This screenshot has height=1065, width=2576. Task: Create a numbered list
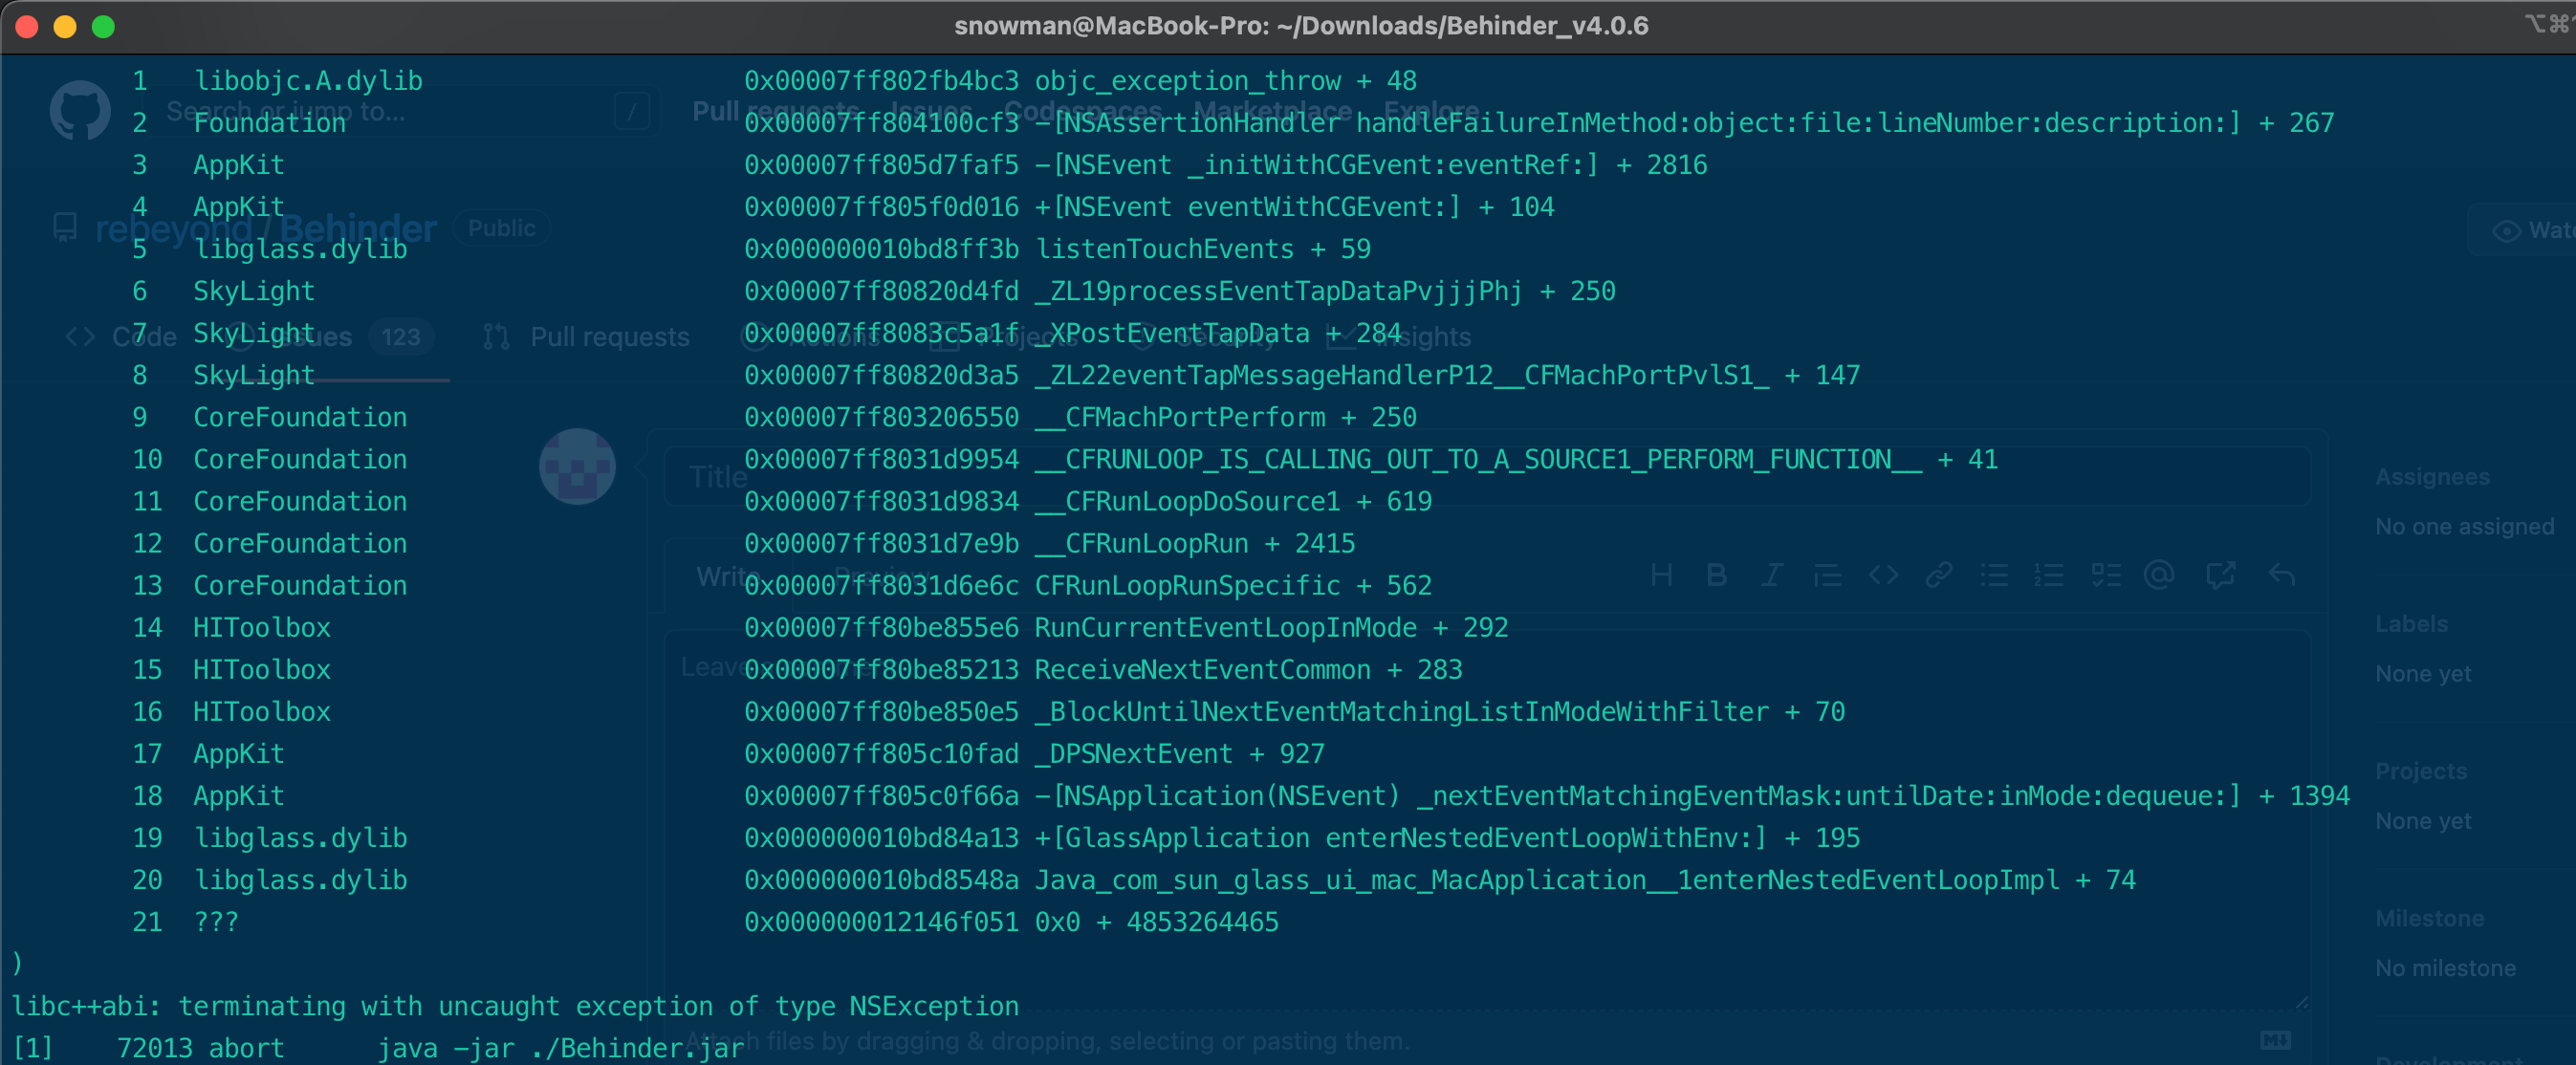pos(2049,575)
